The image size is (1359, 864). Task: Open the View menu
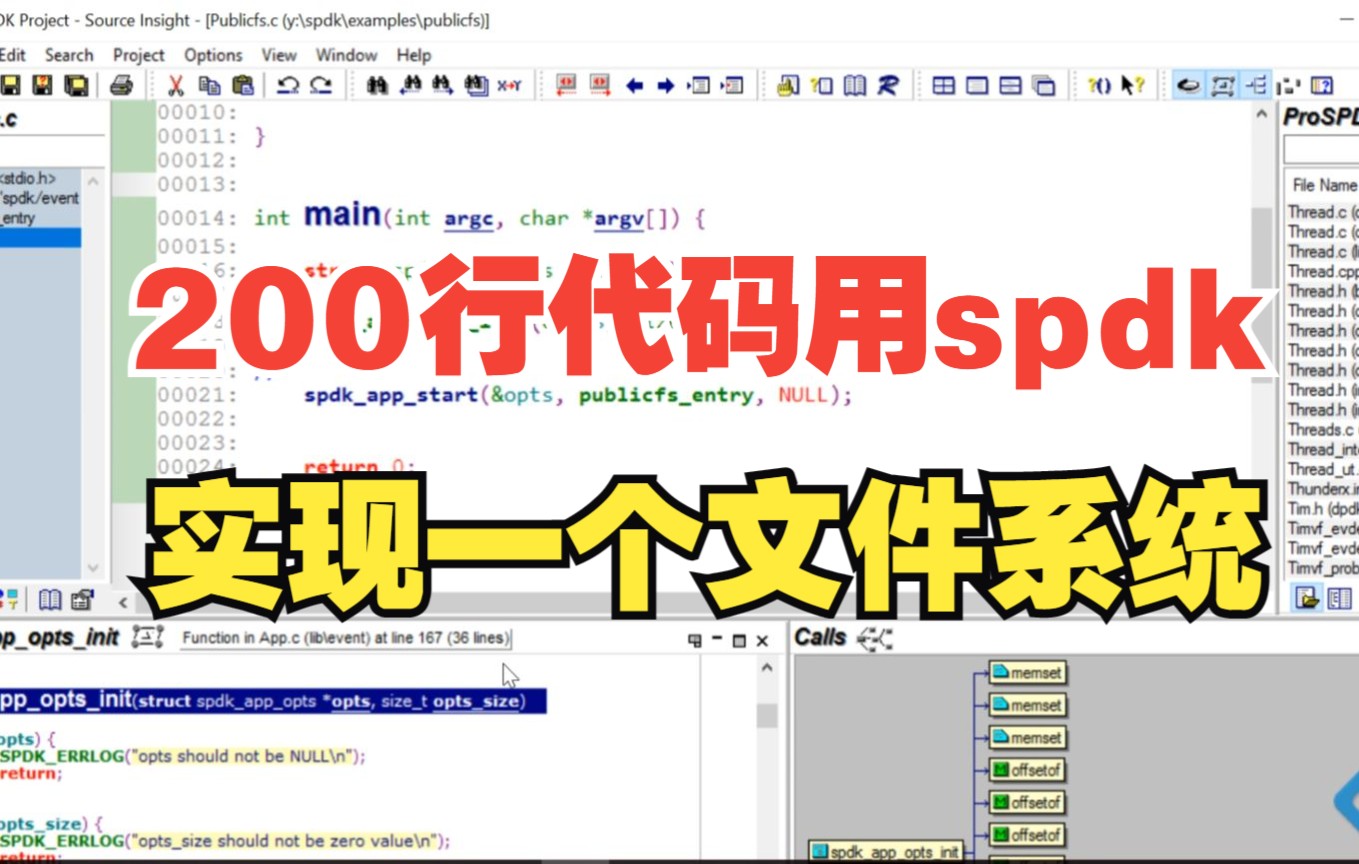(279, 55)
